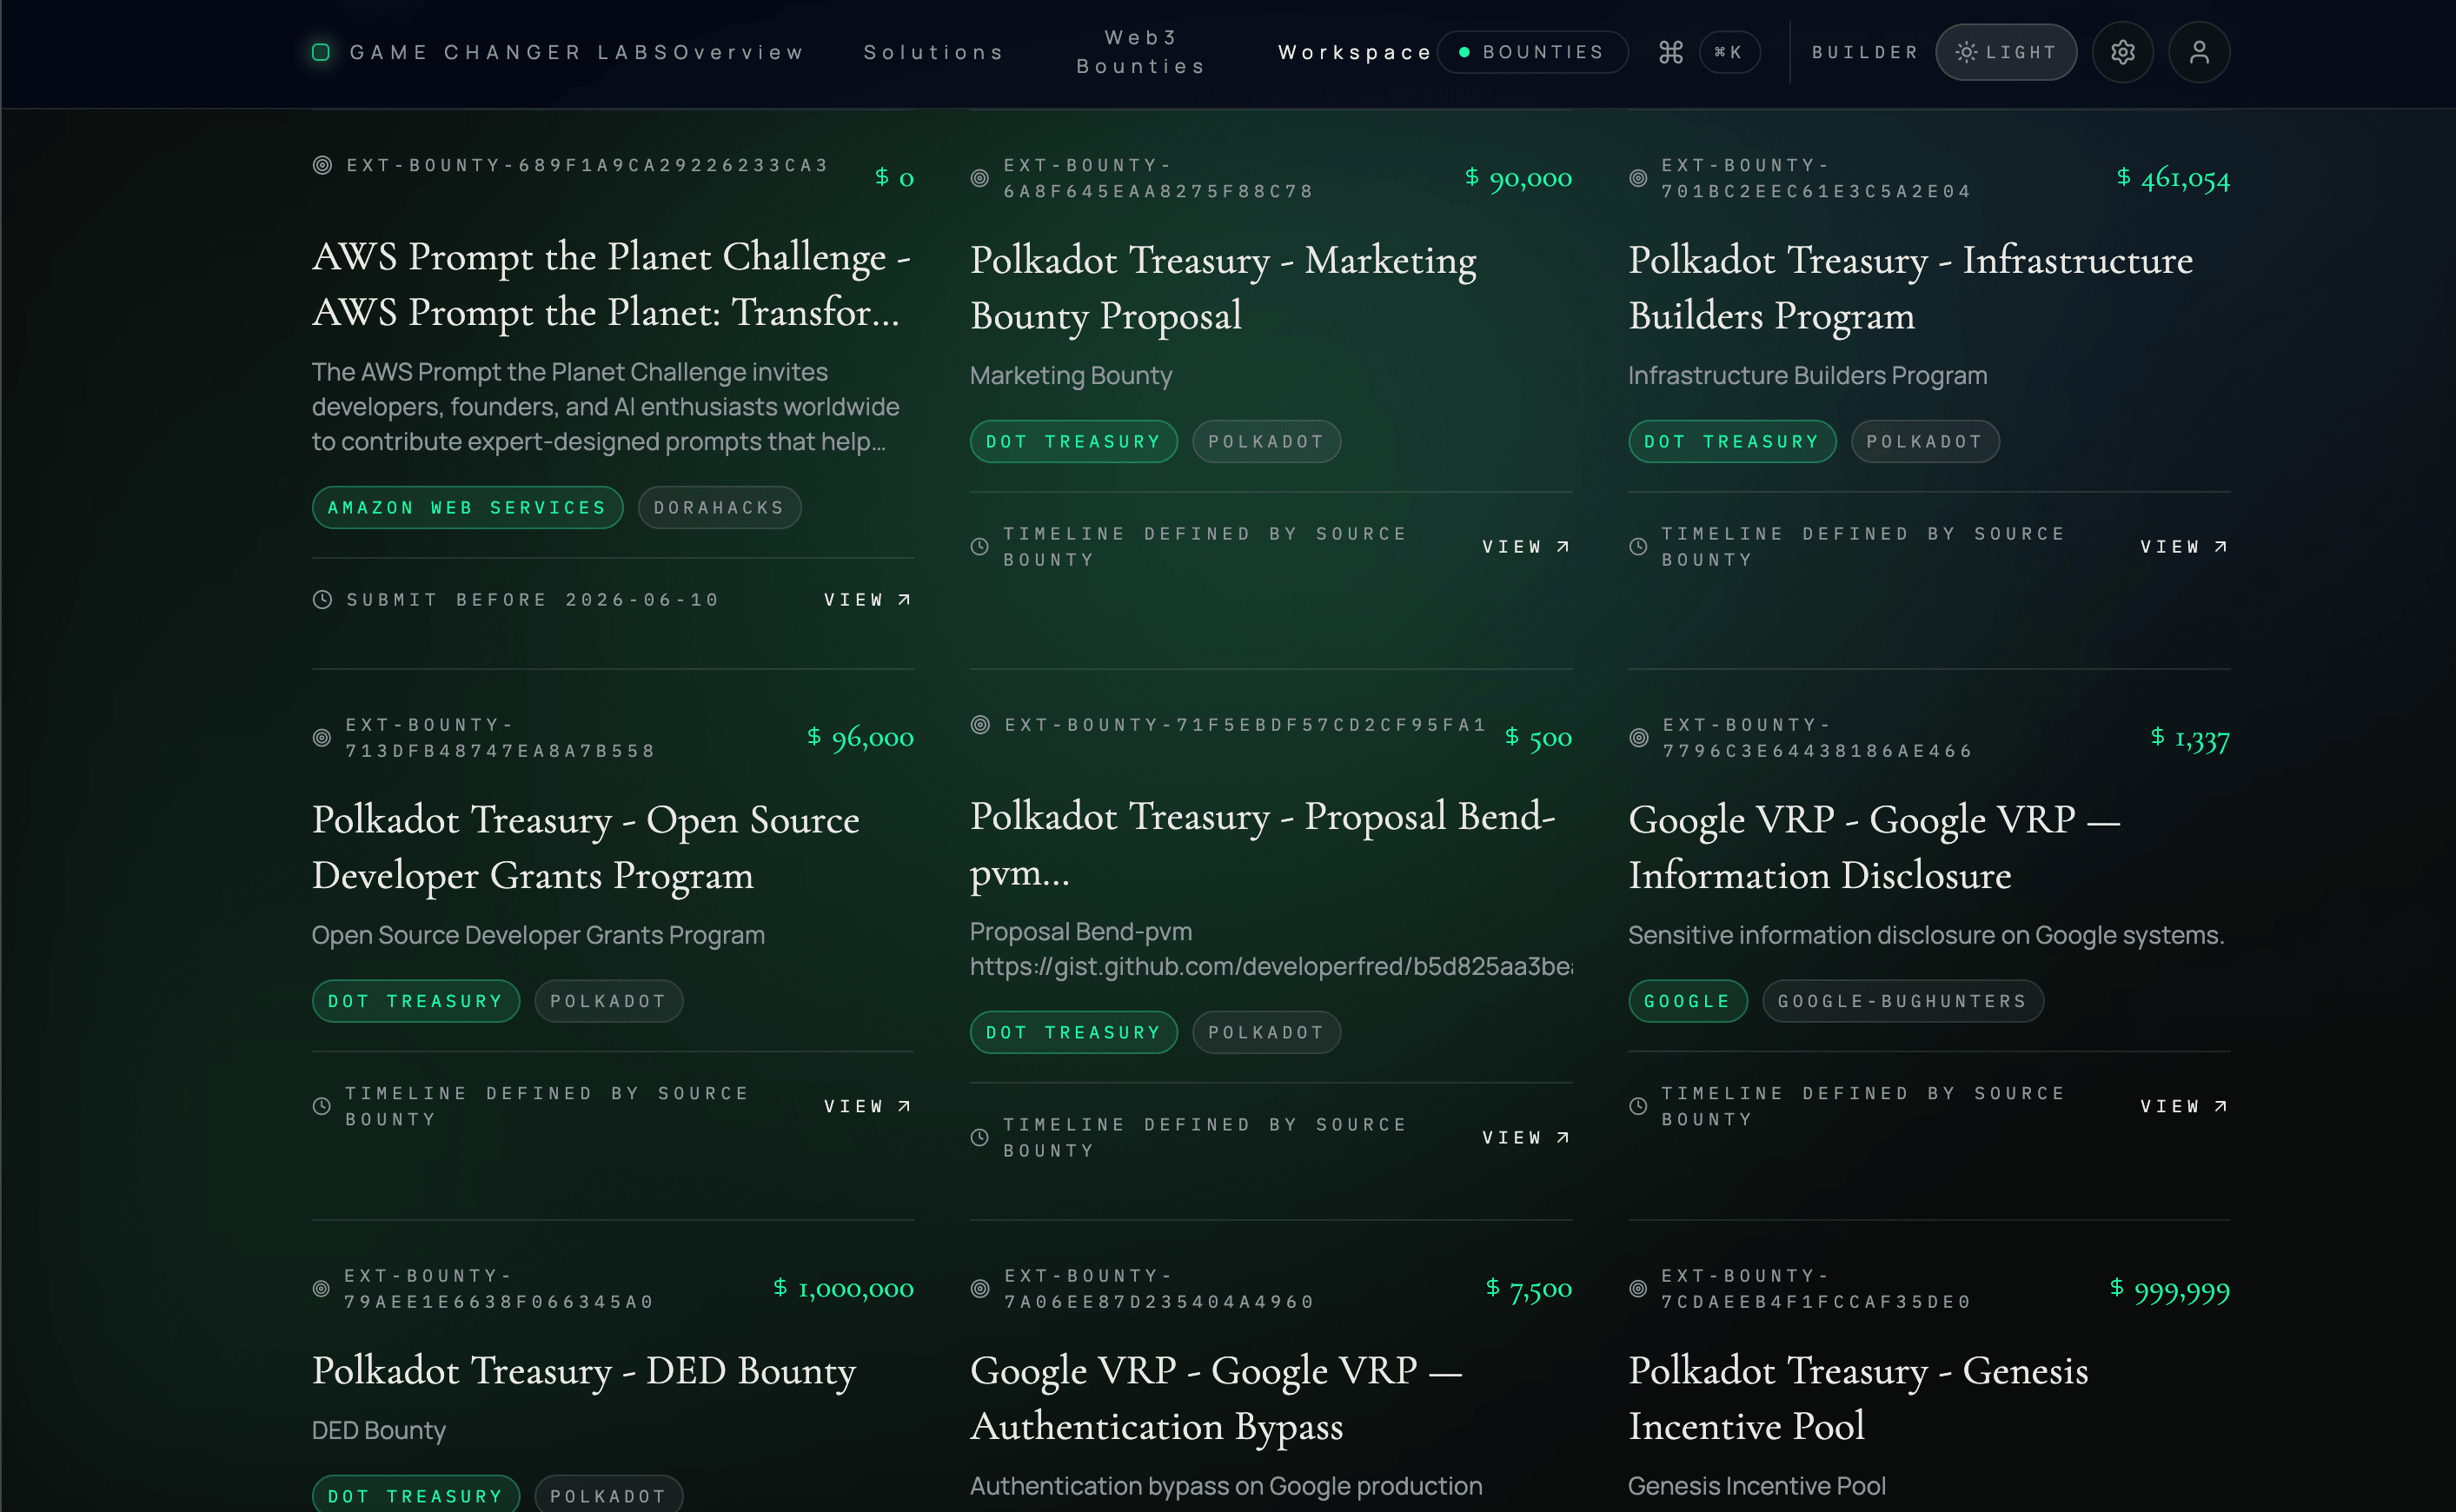Switch to Builder mode
This screenshot has width=2456, height=1512.
click(x=1865, y=52)
